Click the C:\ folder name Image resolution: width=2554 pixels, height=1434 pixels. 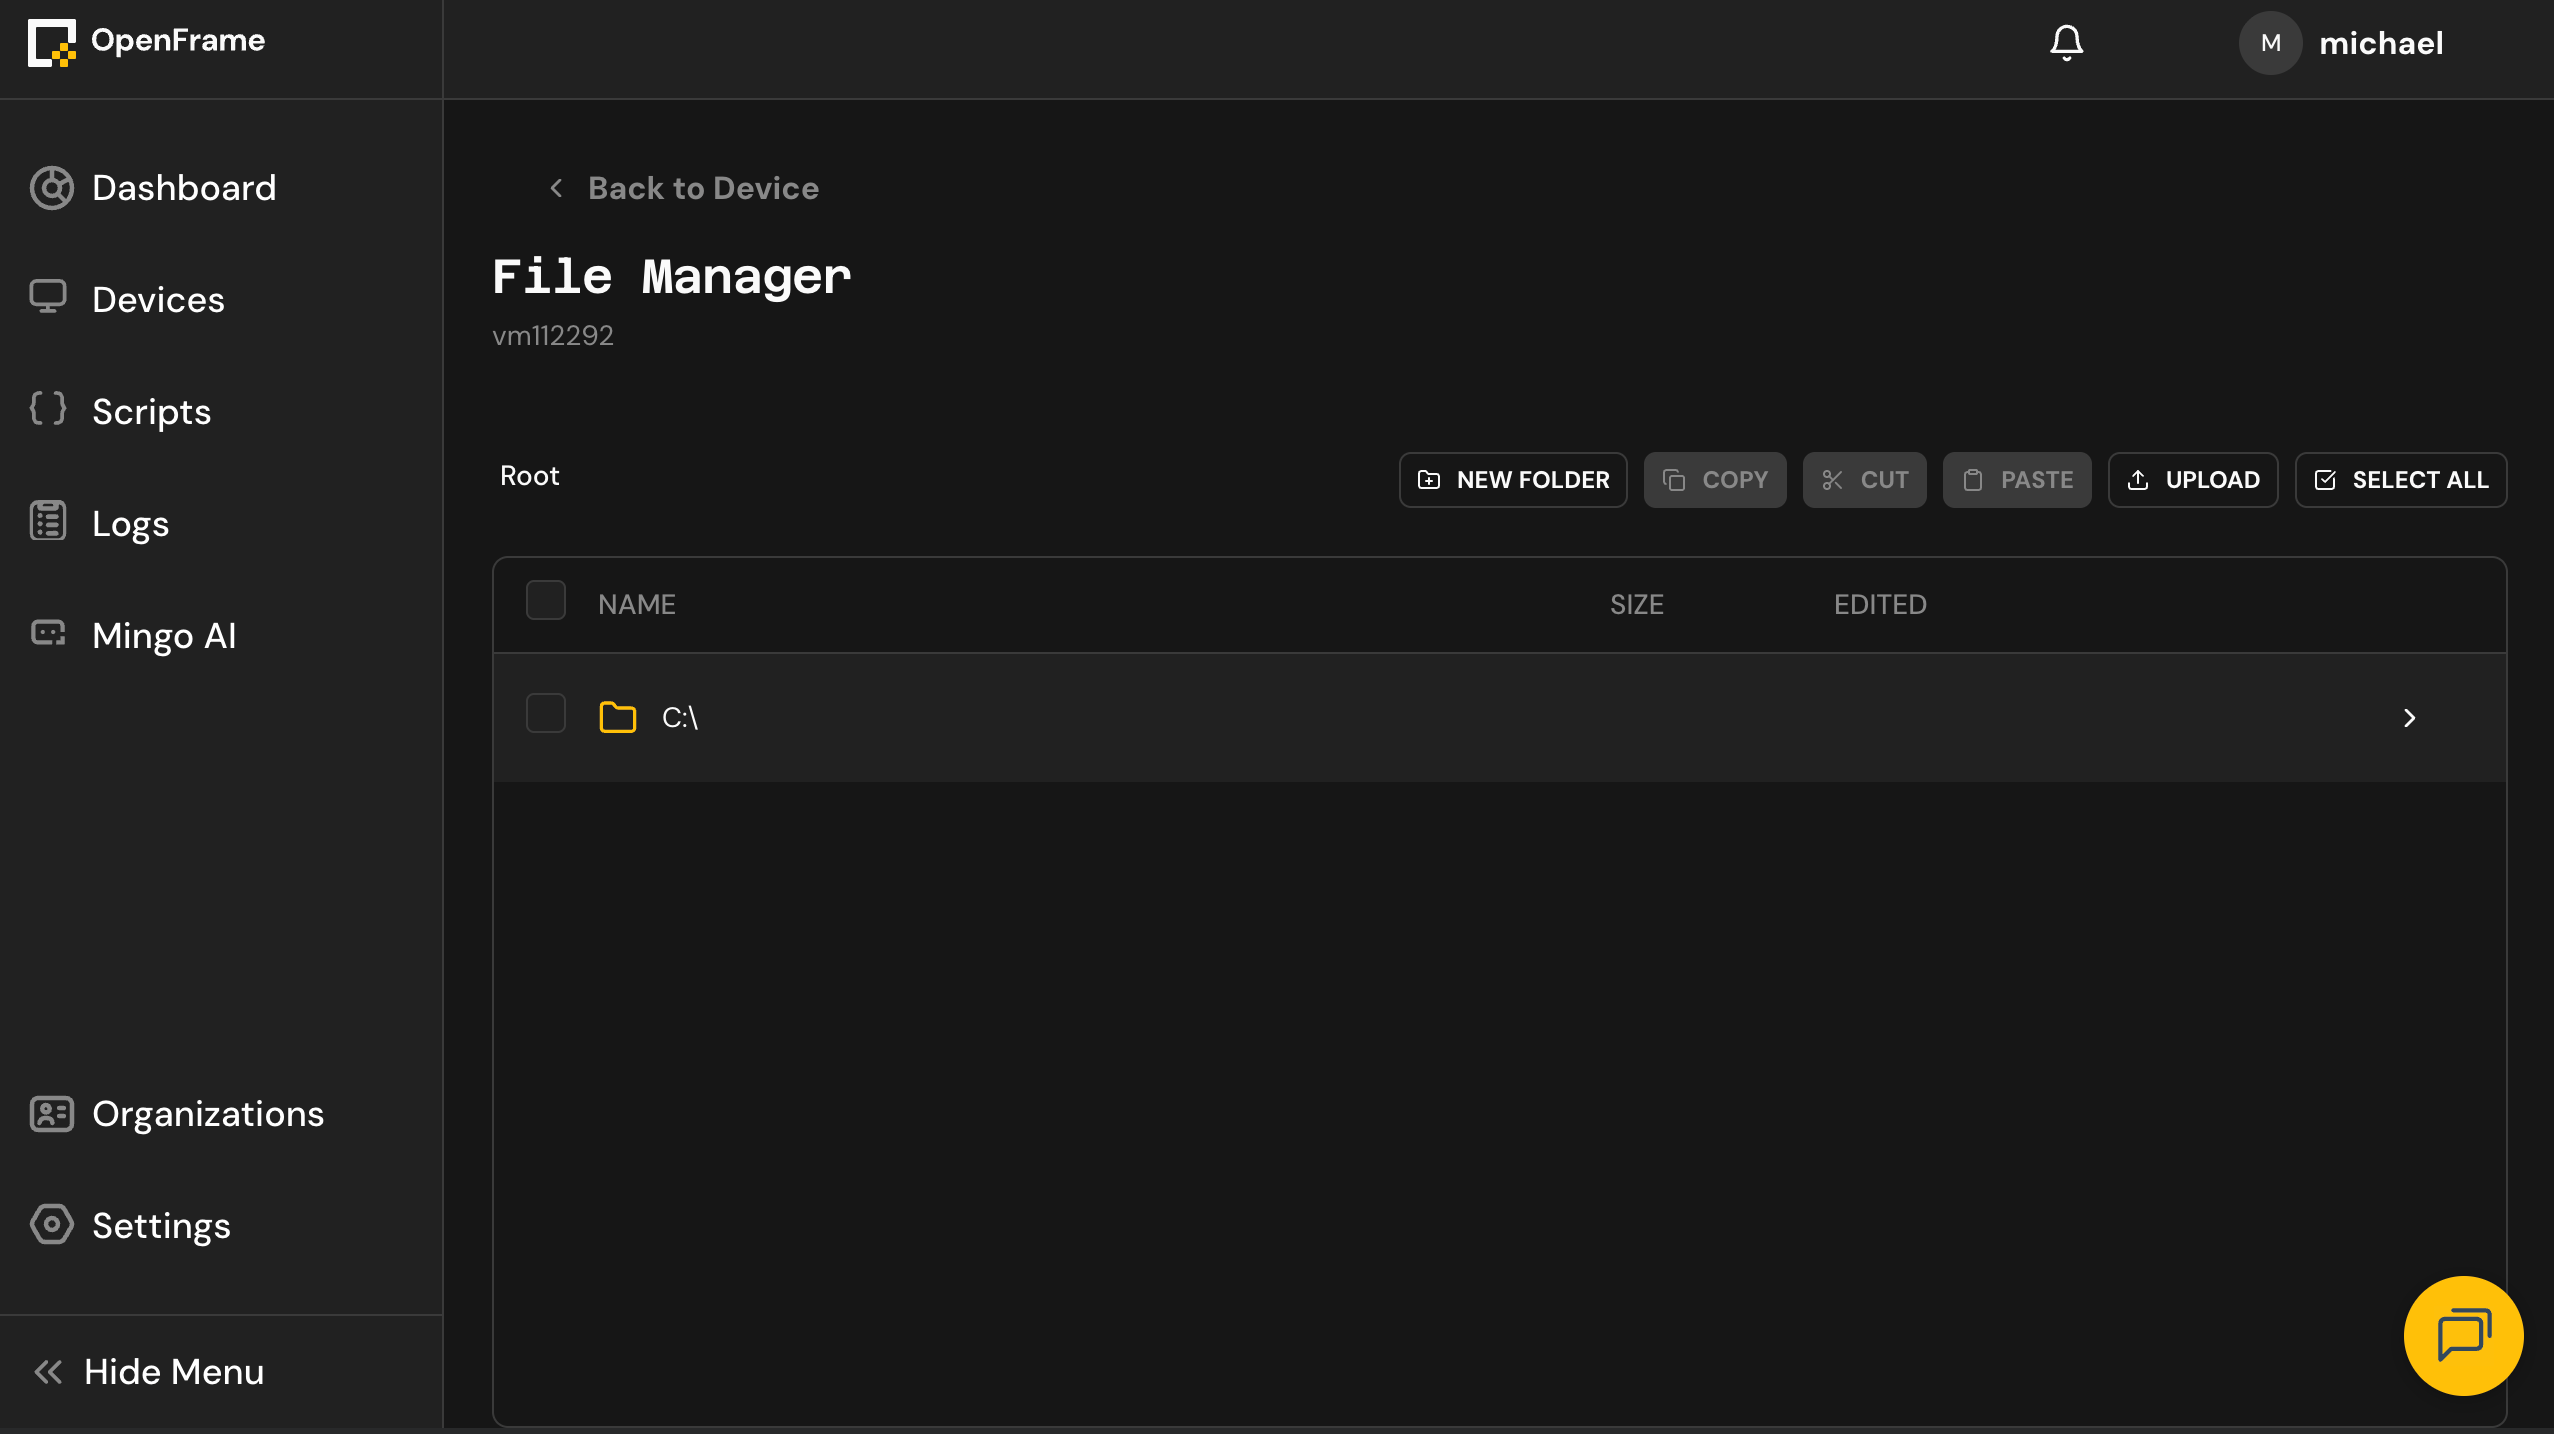pyautogui.click(x=680, y=717)
